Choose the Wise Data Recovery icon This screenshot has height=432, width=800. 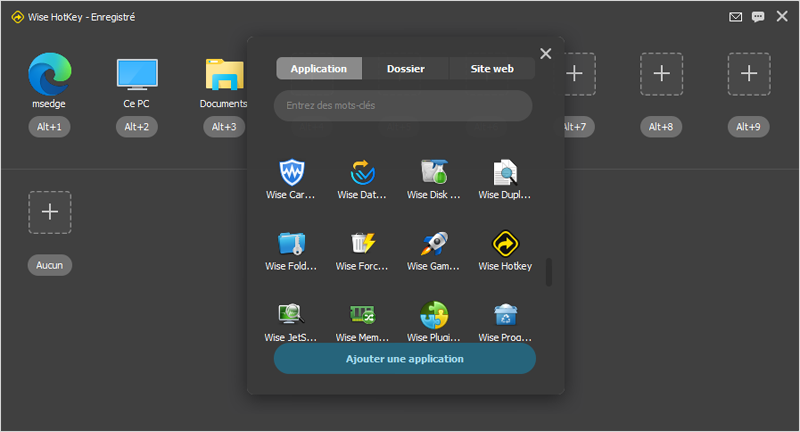(362, 172)
